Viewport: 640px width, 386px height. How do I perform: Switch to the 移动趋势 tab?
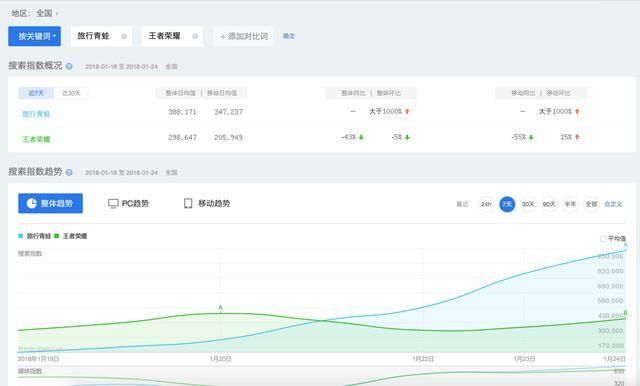(207, 203)
